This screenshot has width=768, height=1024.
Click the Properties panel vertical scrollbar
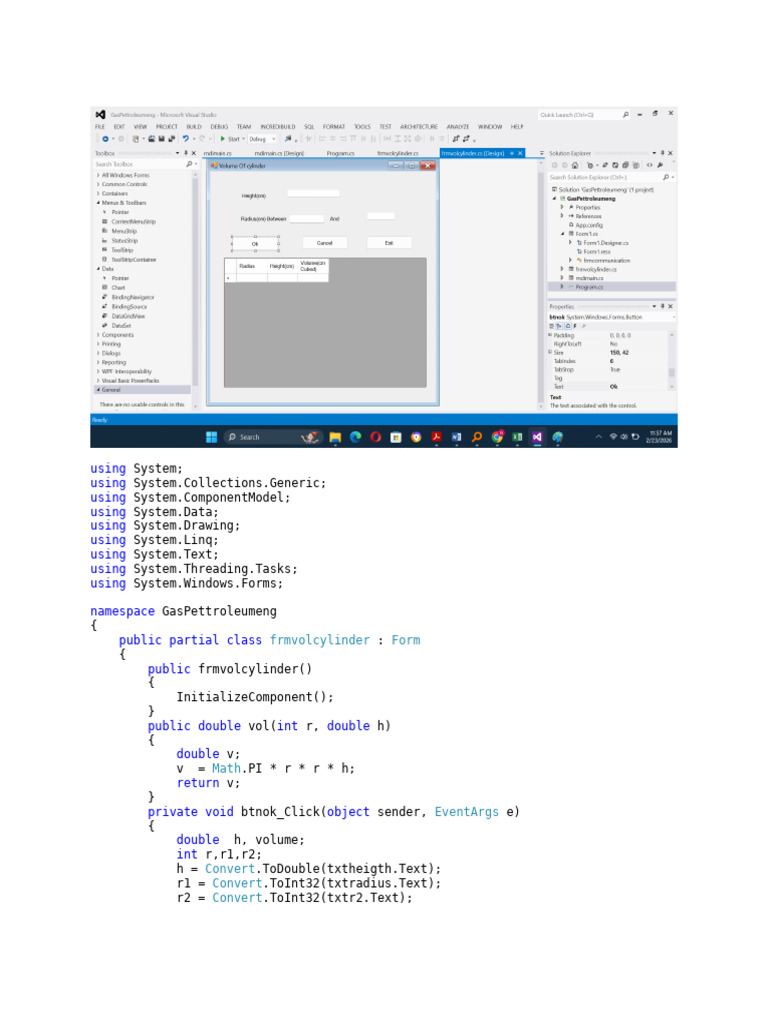click(671, 361)
